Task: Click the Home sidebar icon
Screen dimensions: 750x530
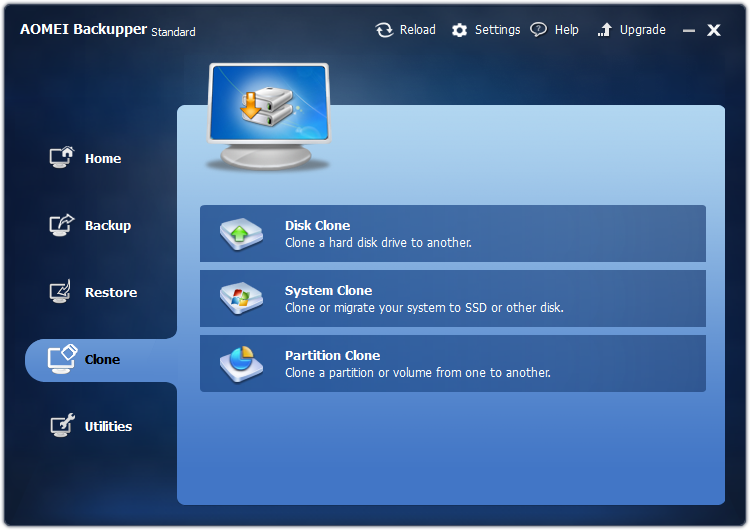Action: tap(62, 157)
